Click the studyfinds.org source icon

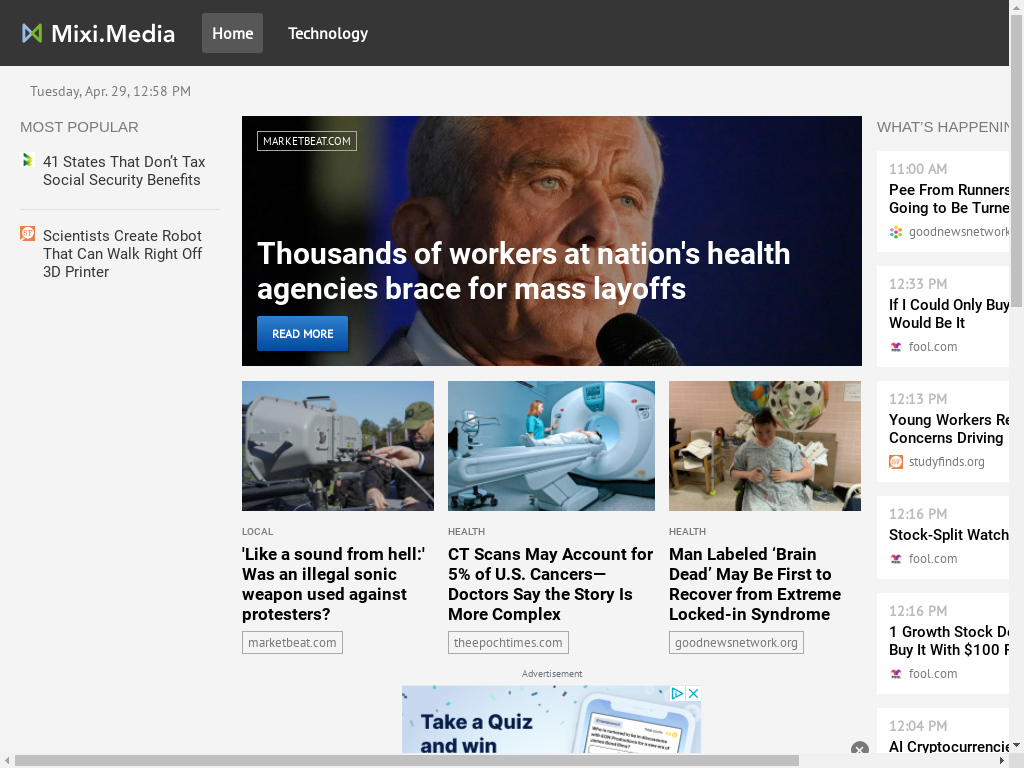[896, 462]
